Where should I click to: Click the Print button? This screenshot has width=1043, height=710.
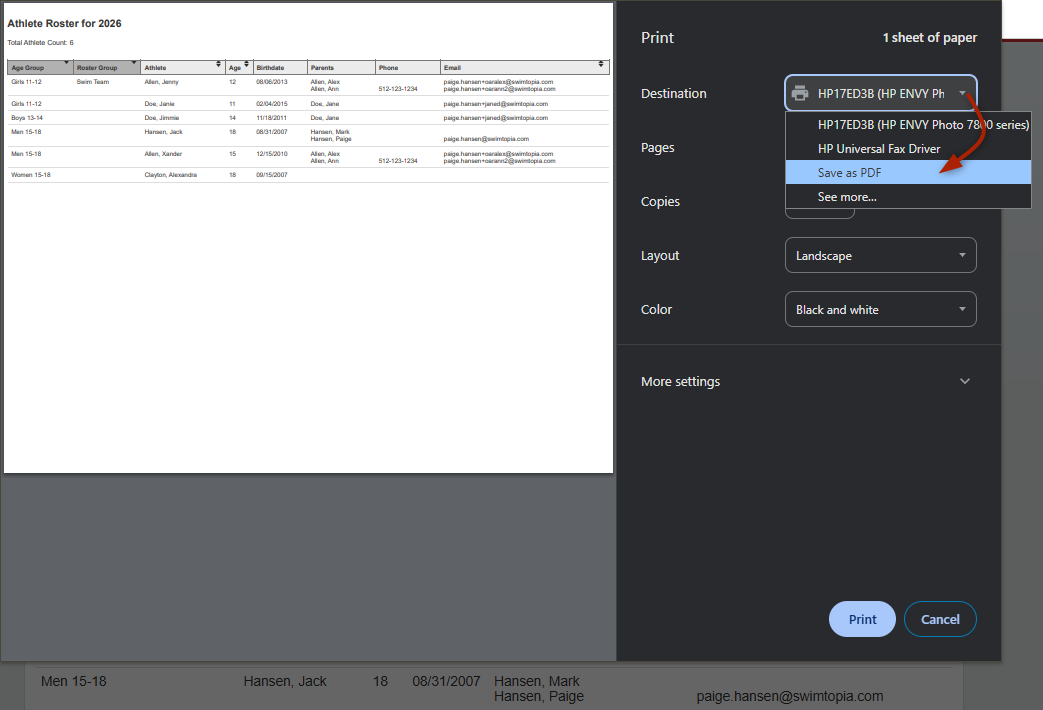862,619
